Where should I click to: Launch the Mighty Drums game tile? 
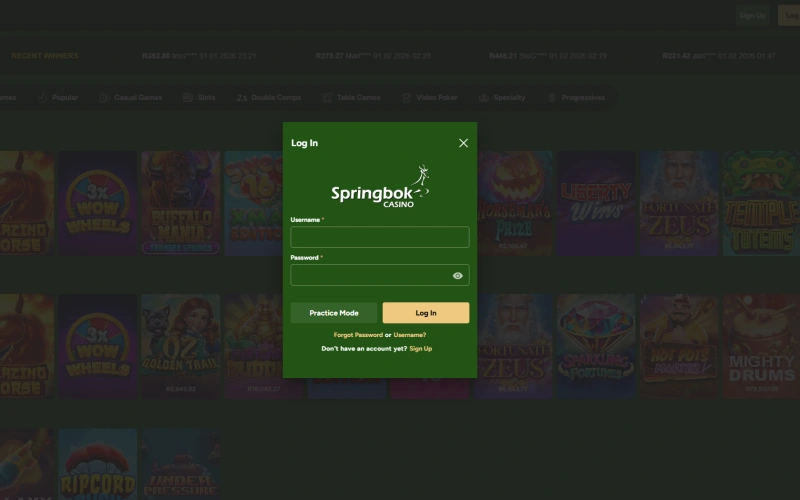pyautogui.click(x=762, y=346)
